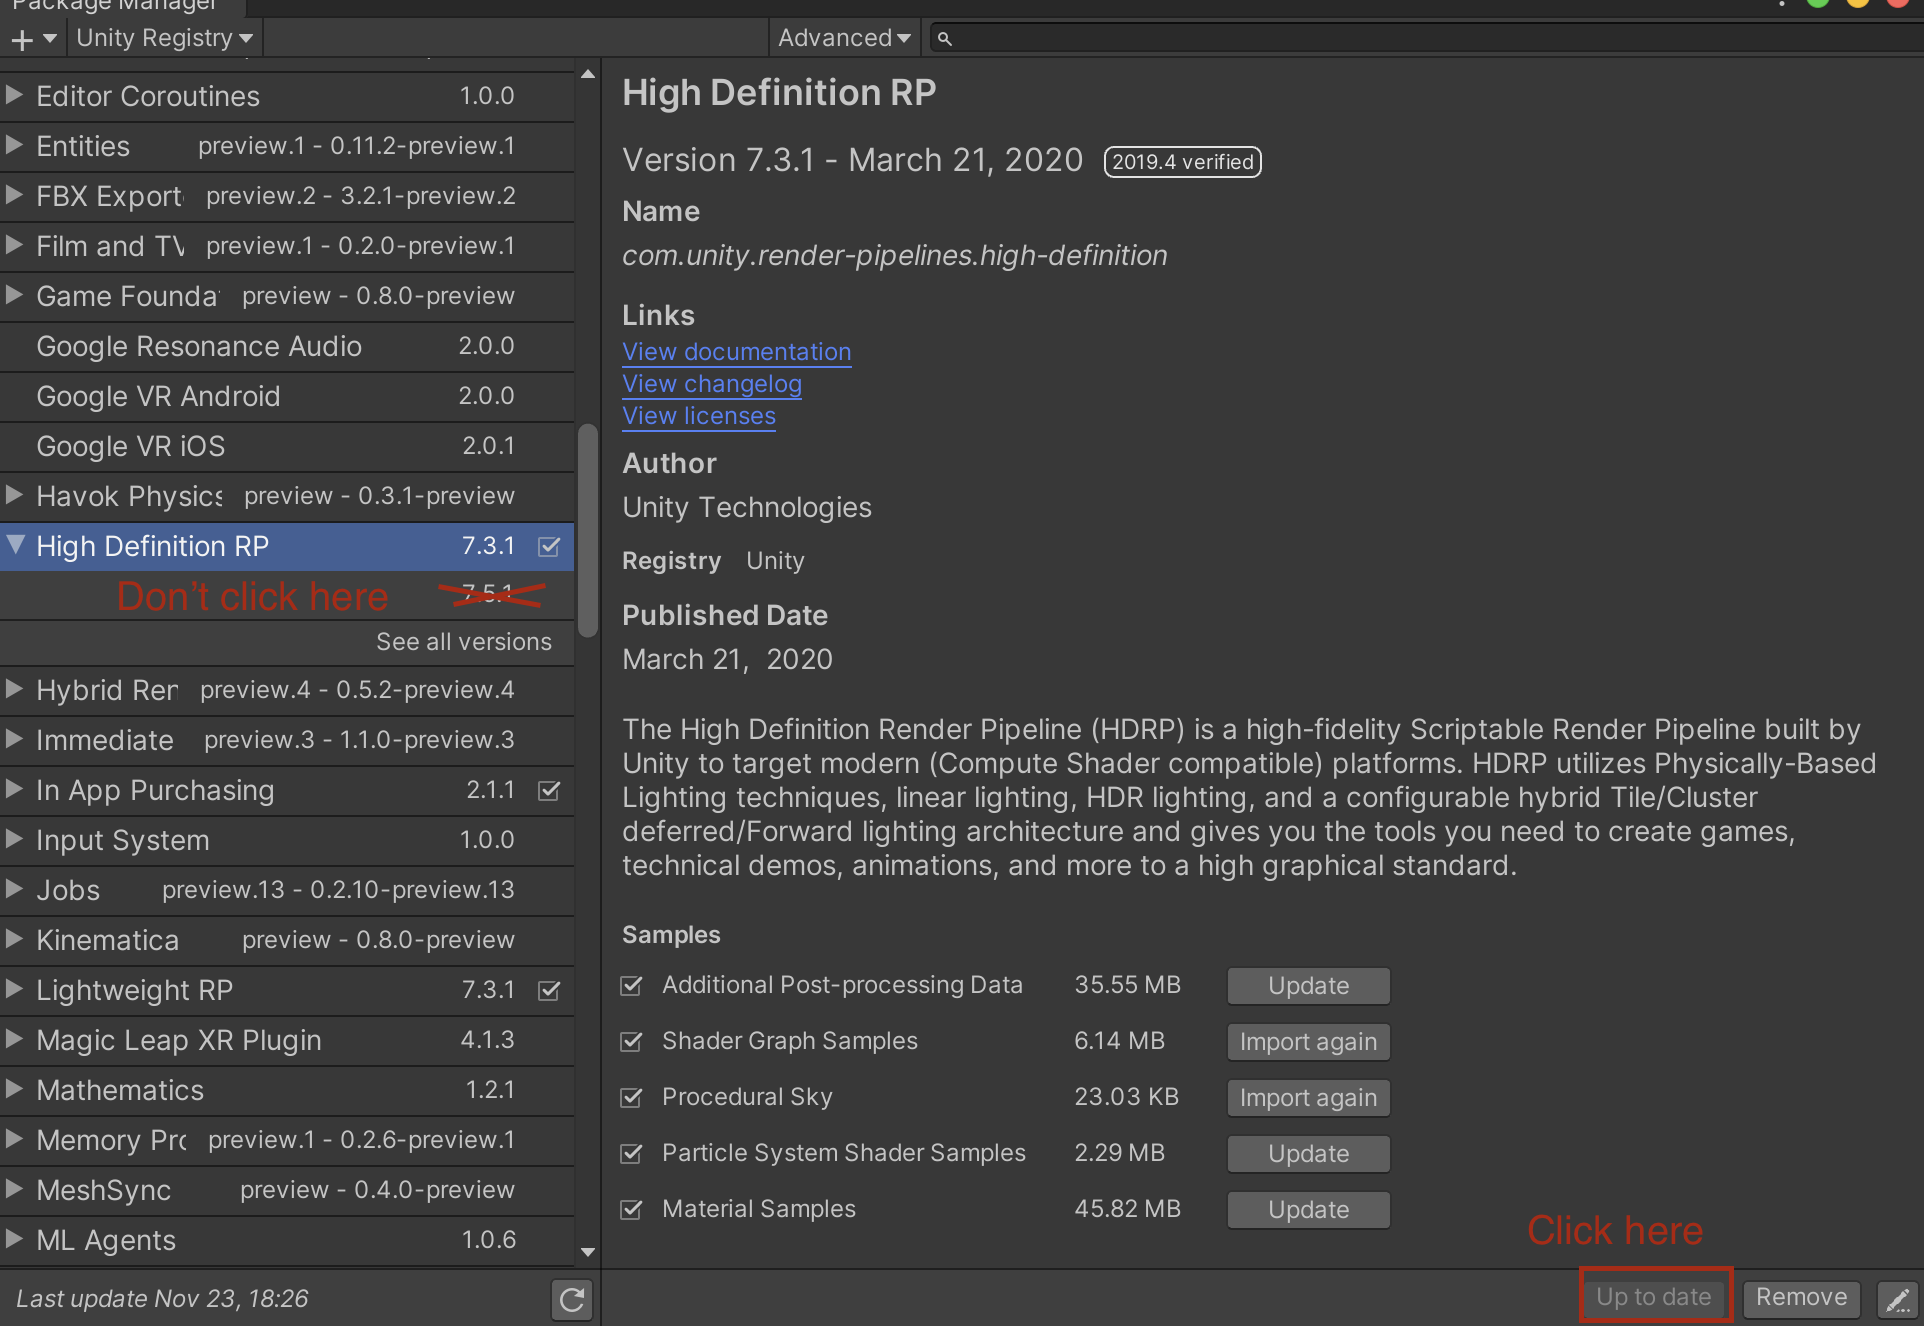Click the search magnifier icon
Screen dimensions: 1924x1326
944,39
